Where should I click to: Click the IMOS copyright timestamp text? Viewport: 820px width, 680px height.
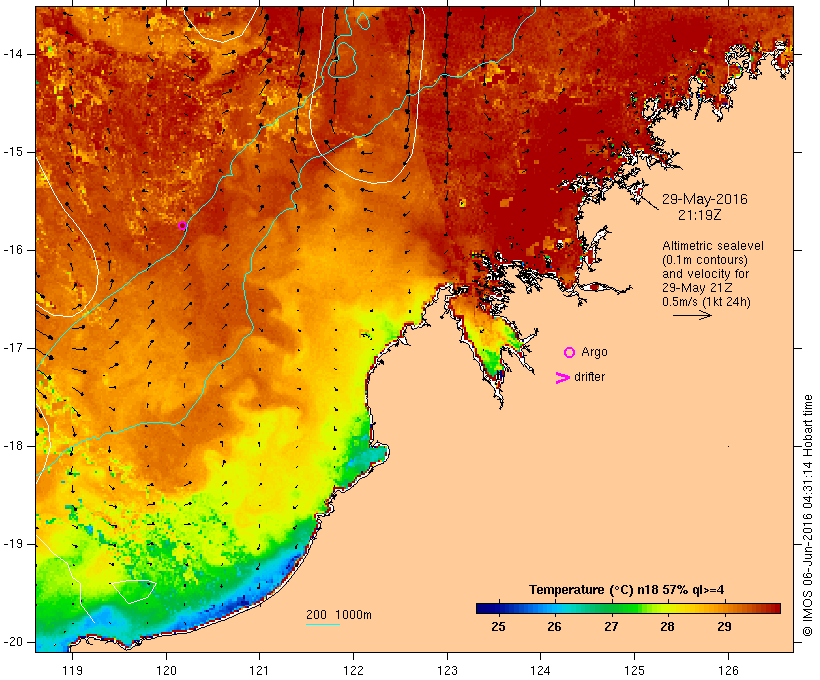[808, 515]
